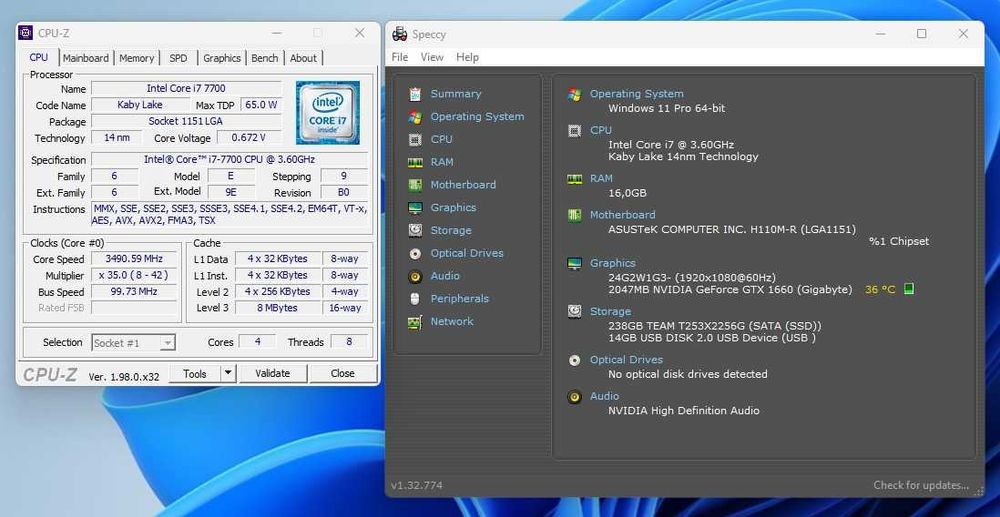
Task: Click the CPU-Z title bar app icon
Action: click(x=26, y=33)
